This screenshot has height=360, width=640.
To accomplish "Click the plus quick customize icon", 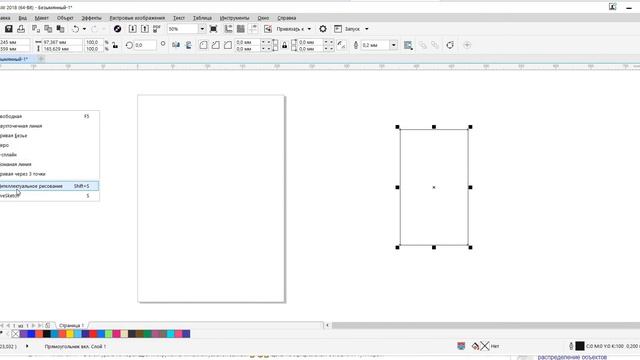I will point(467,45).
